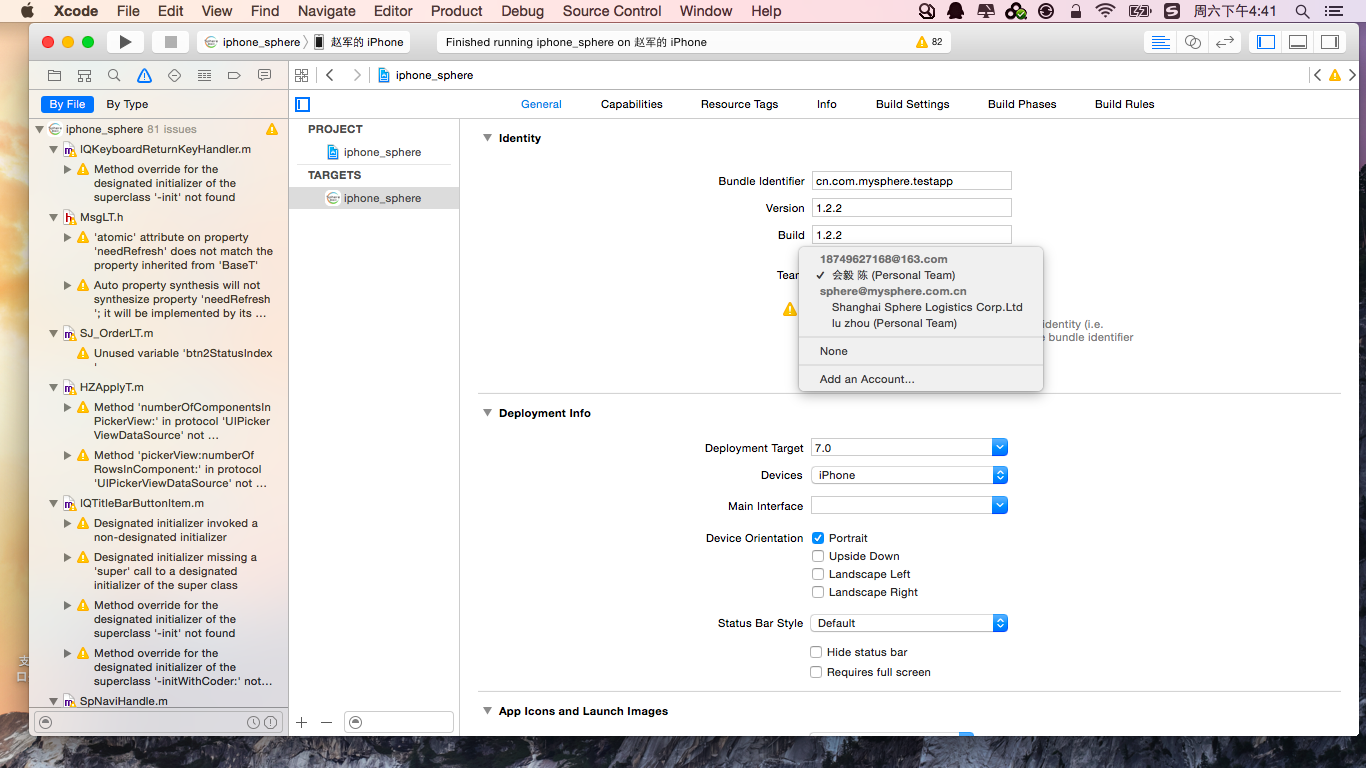Screen dimensions: 1366x768
Task: Hide the navigator pane
Action: pos(1266,42)
